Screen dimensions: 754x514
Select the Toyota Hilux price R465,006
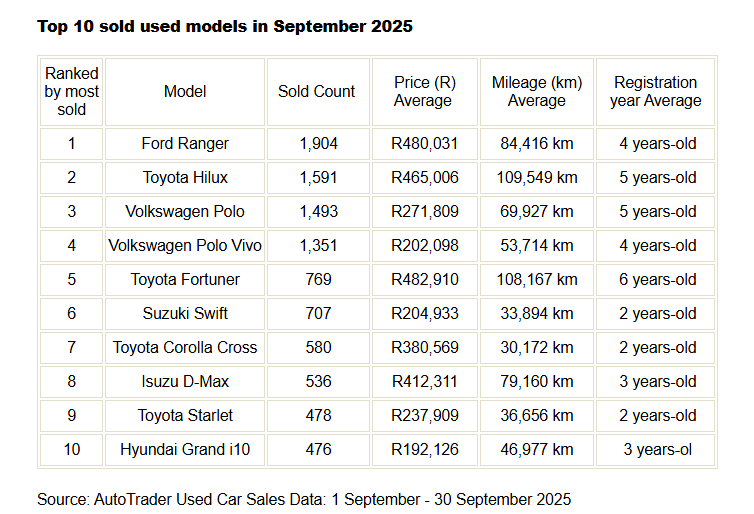pyautogui.click(x=426, y=178)
